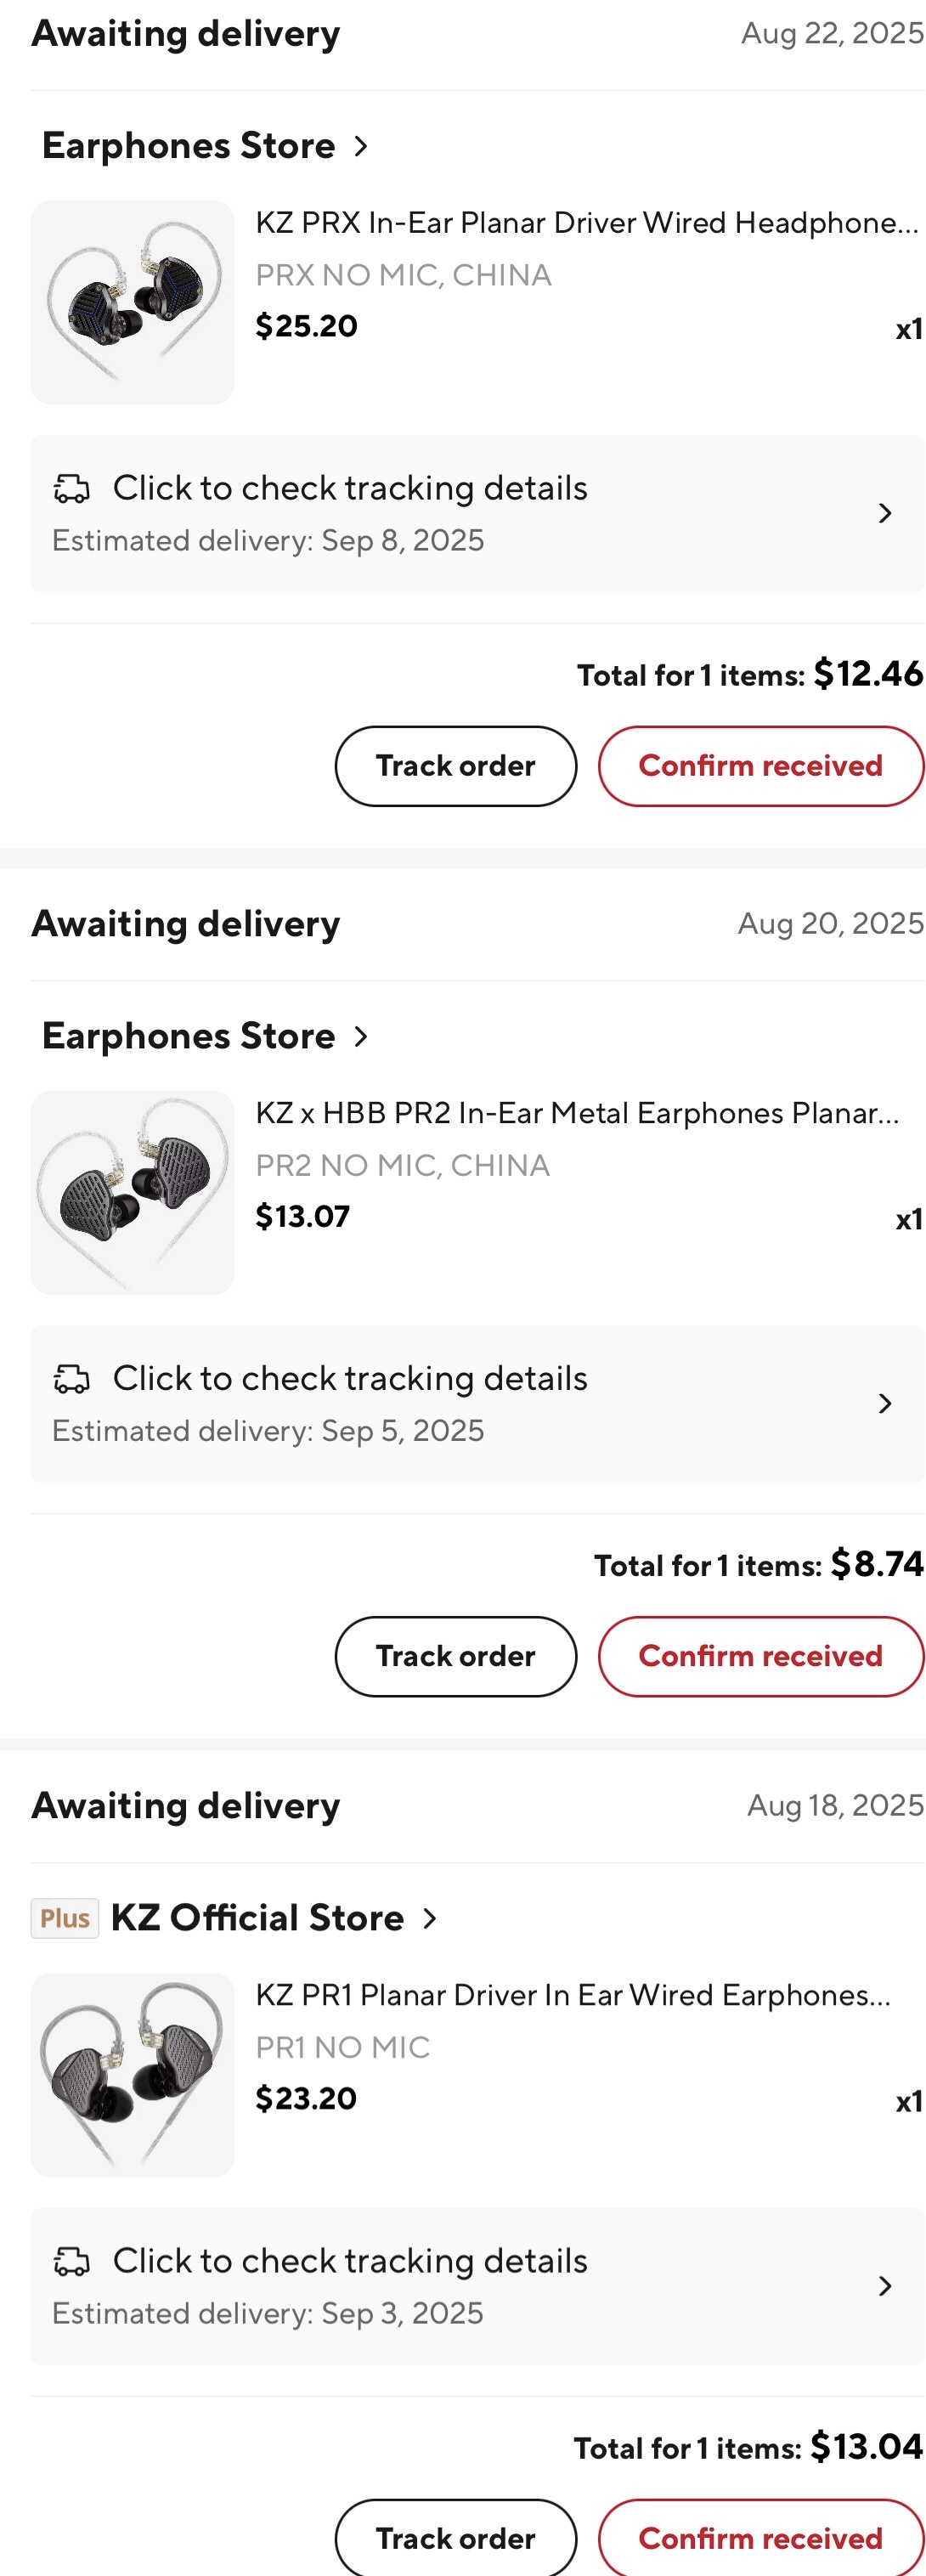Confirm received for the $12.46 order
The image size is (926, 2576).
760,766
